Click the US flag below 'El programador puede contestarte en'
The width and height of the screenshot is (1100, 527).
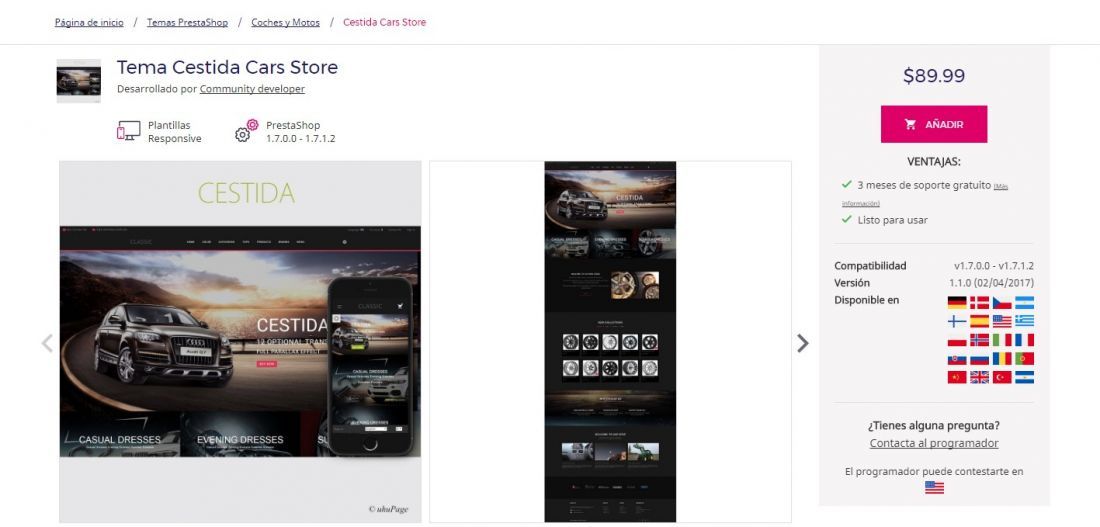coord(934,488)
